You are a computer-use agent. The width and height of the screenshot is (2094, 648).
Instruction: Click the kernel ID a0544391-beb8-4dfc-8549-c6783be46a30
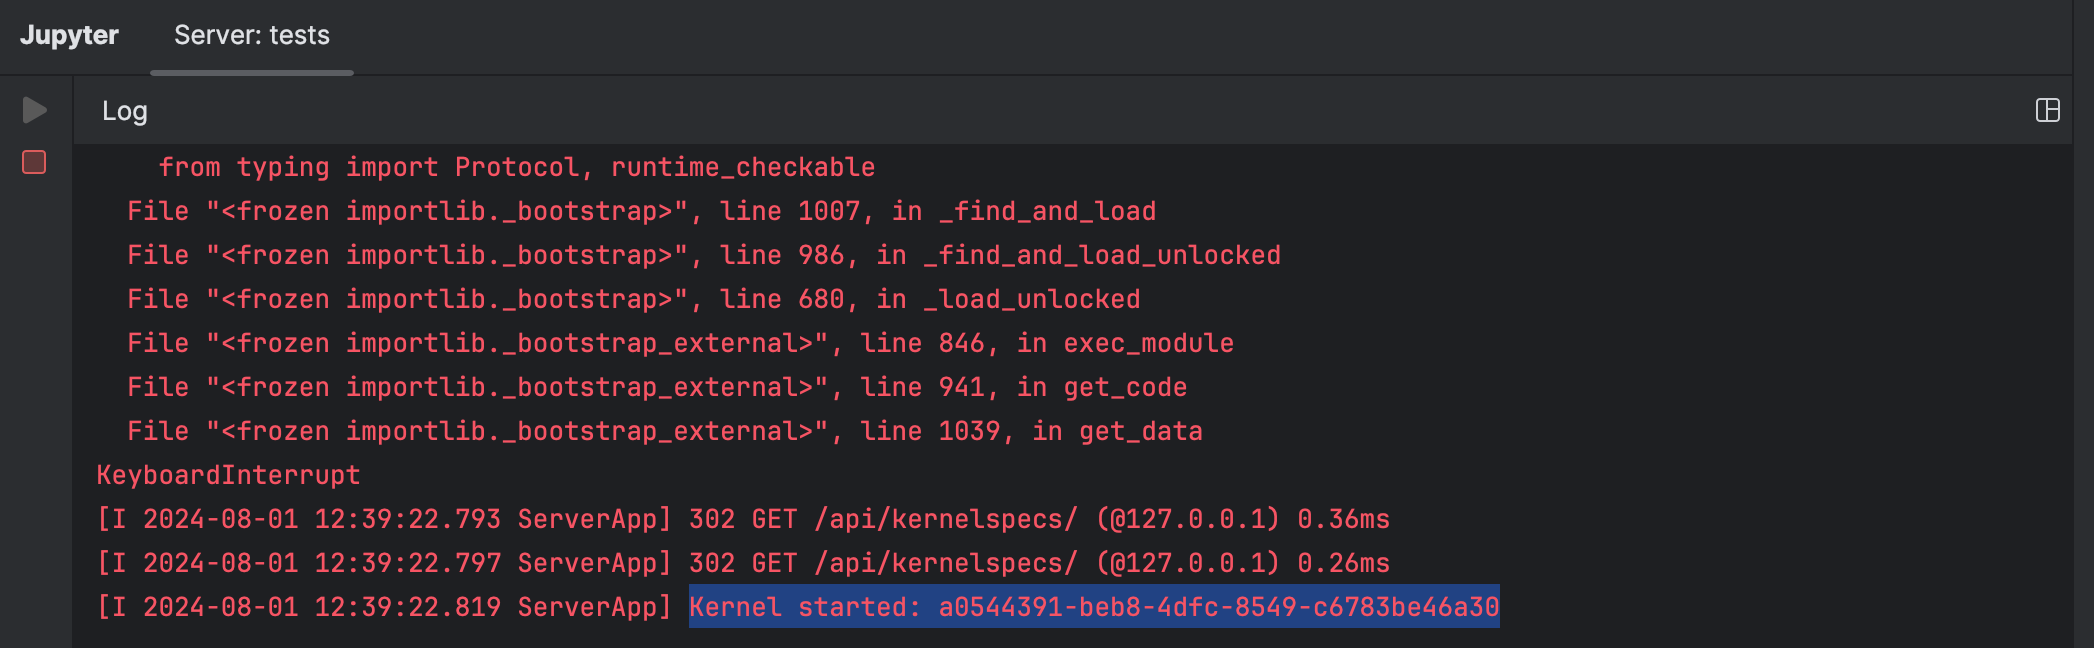[1216, 606]
